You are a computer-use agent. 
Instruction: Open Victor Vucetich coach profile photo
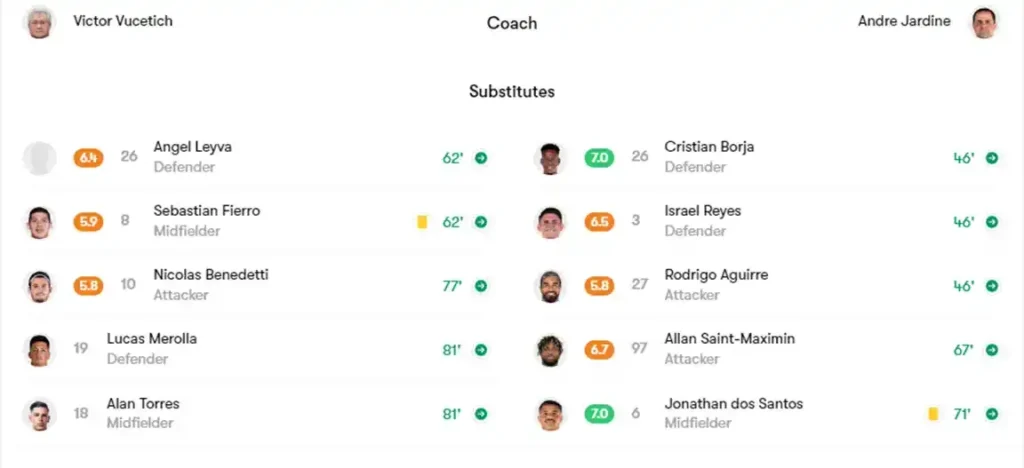click(x=39, y=22)
